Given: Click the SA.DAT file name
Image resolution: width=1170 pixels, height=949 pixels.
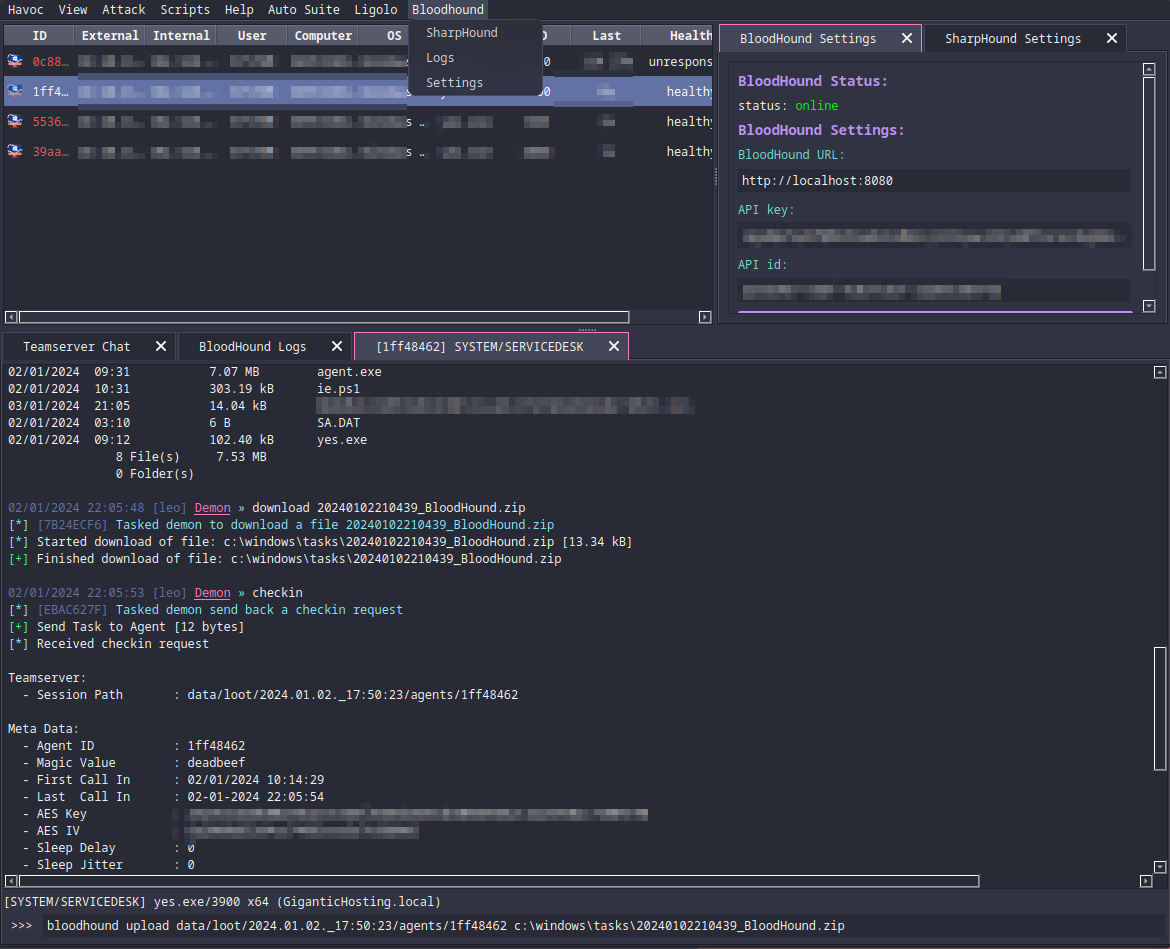Looking at the screenshot, I should (x=339, y=423).
